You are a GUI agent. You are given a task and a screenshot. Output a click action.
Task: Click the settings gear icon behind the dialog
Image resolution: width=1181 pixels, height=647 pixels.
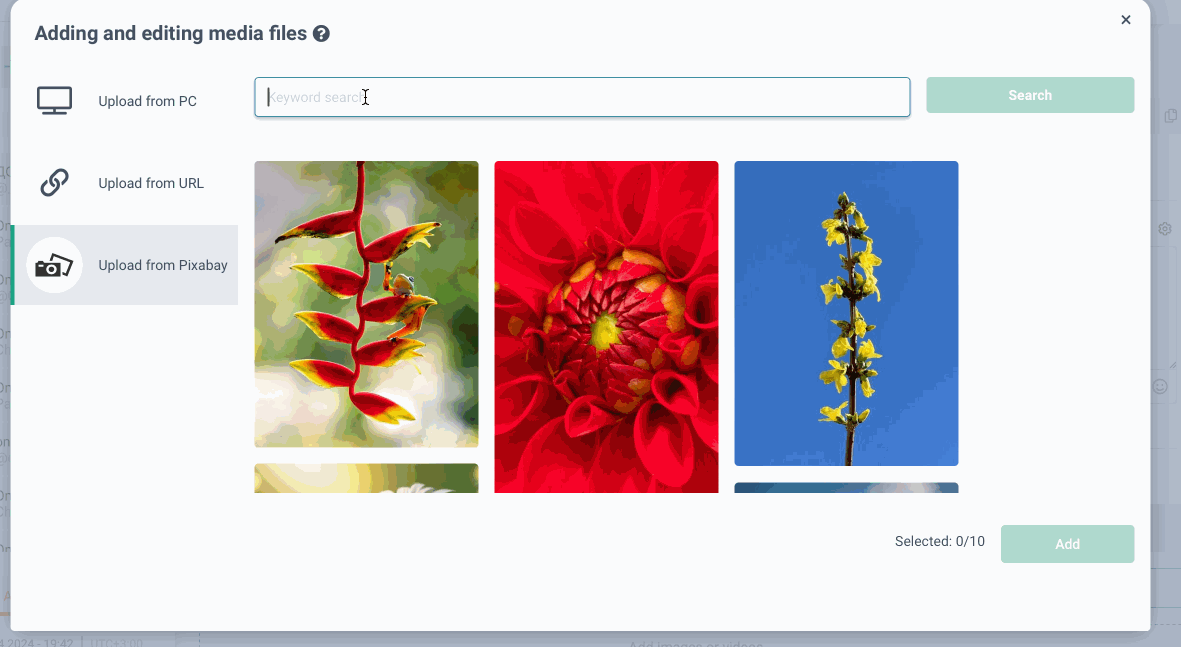[x=1164, y=229]
